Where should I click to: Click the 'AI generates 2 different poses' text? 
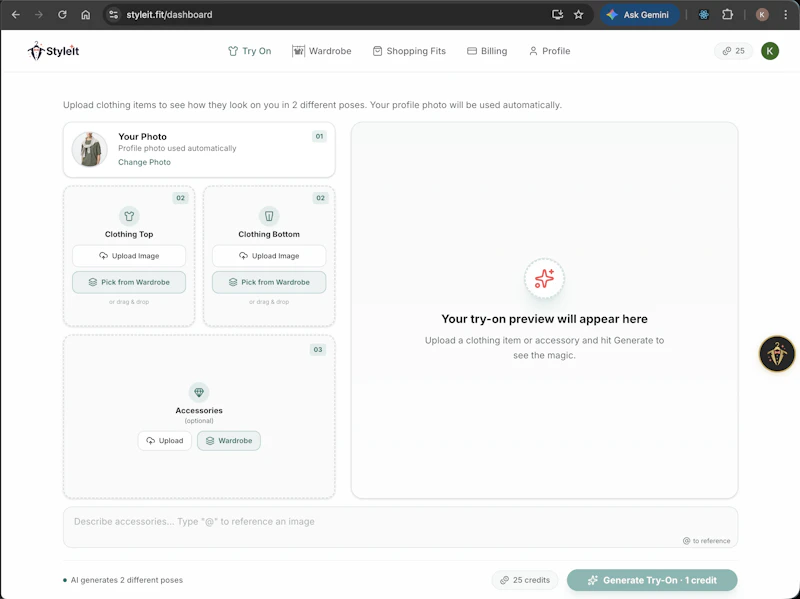[127, 580]
